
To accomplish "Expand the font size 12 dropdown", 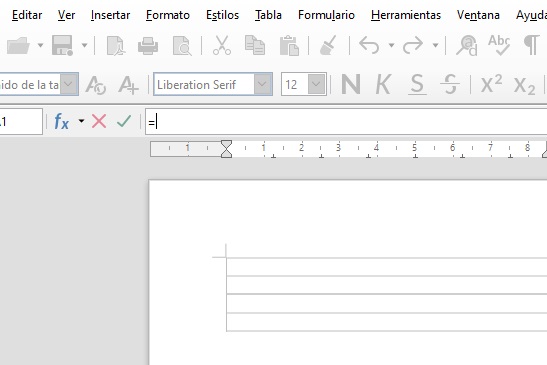I will point(316,84).
